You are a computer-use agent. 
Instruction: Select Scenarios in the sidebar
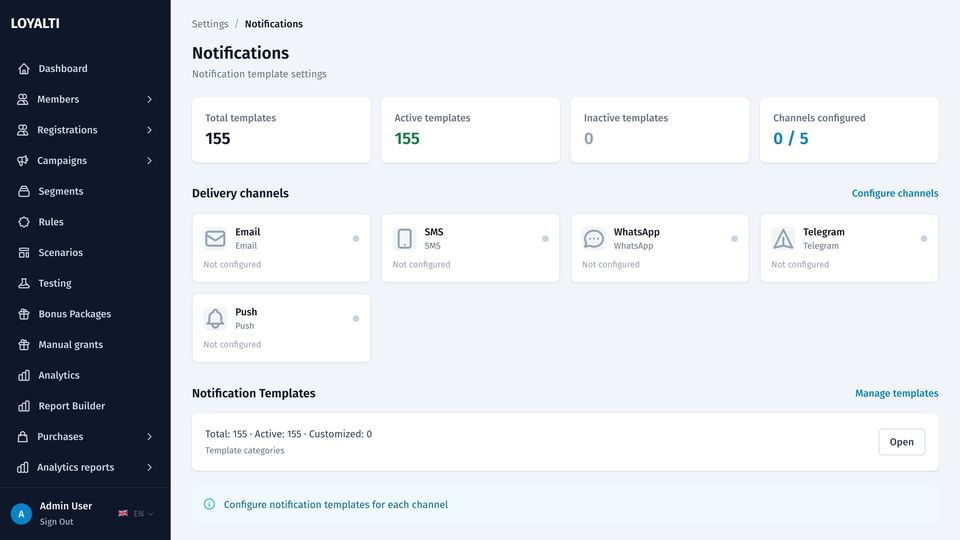pos(85,252)
